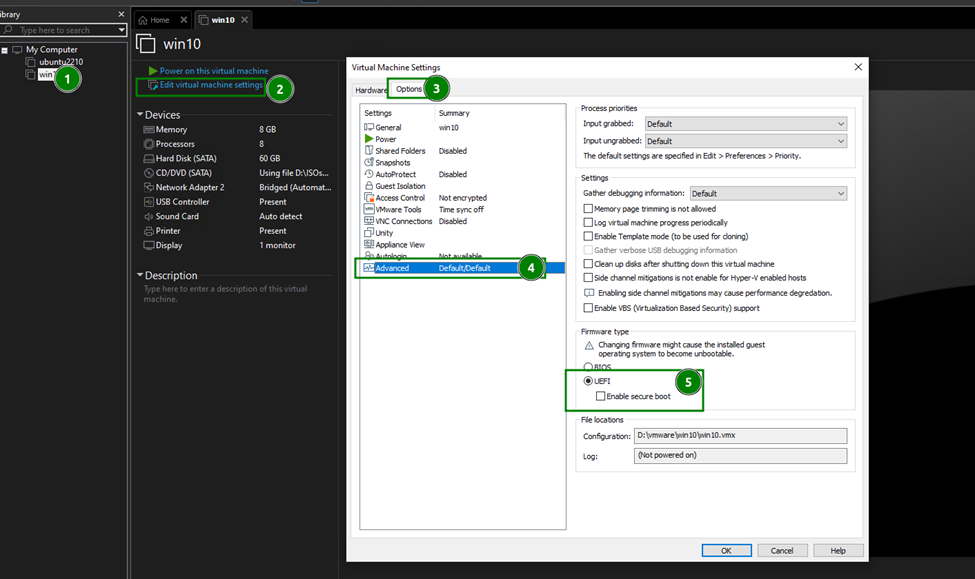Screen dimensions: 975x579
Task: Collapse the Description section
Action: [x=140, y=275]
